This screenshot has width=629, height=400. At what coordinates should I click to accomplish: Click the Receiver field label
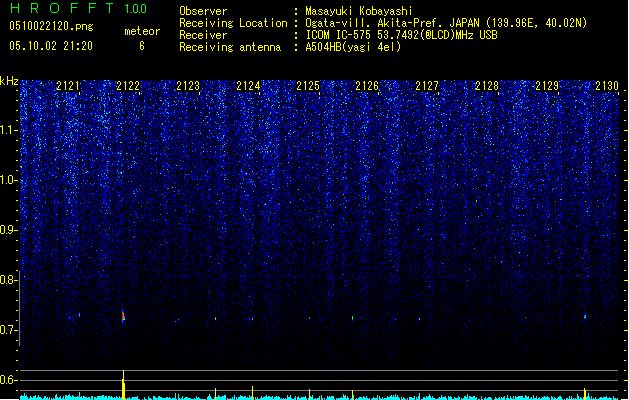point(203,35)
